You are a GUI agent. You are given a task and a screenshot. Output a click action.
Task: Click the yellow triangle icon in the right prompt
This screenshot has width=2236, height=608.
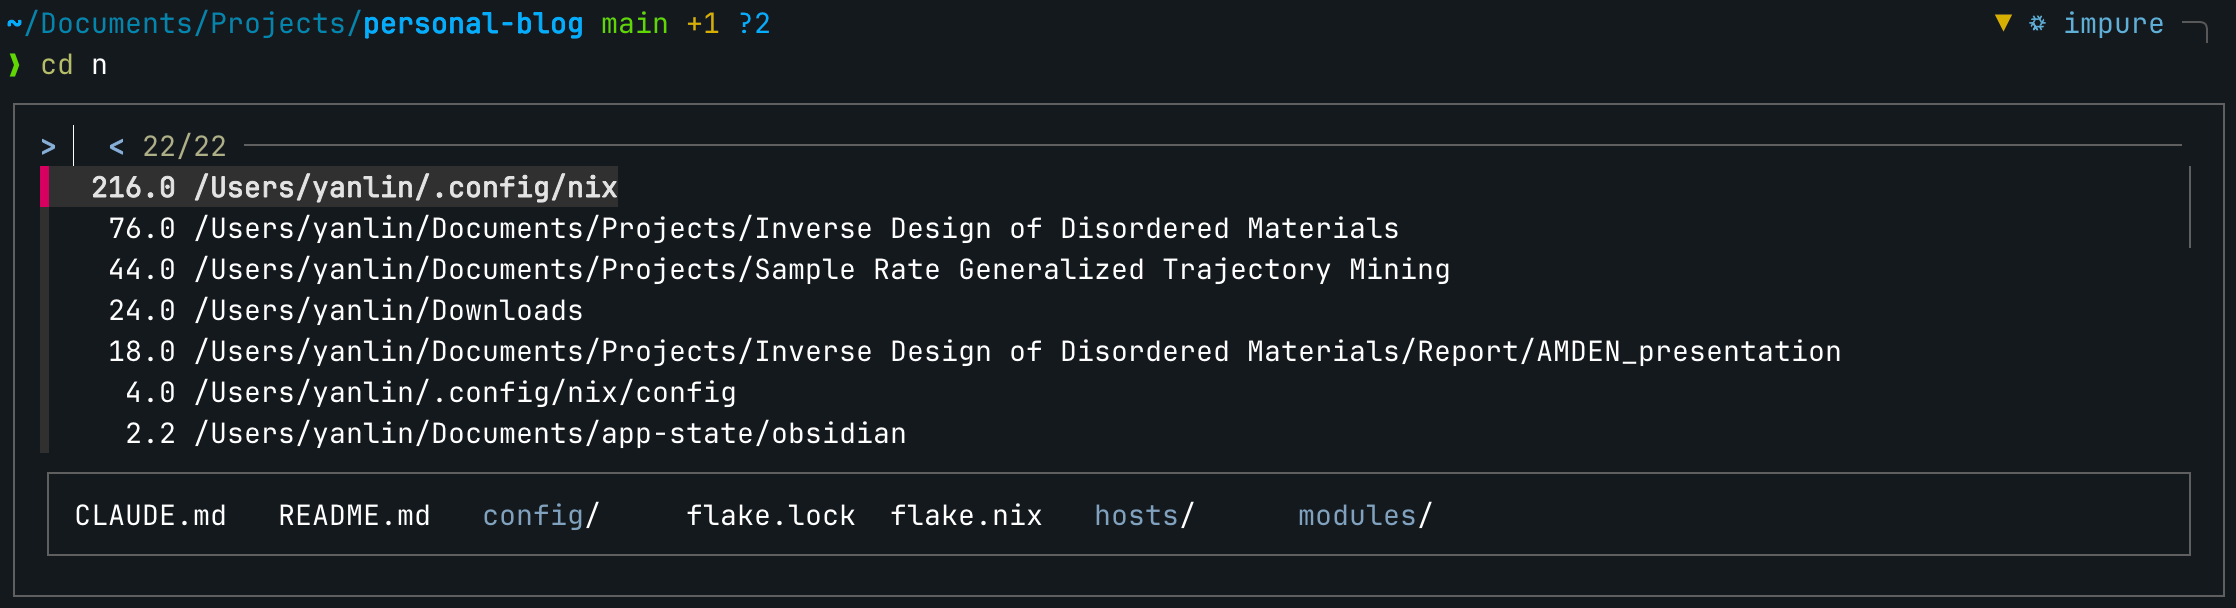tap(2003, 23)
